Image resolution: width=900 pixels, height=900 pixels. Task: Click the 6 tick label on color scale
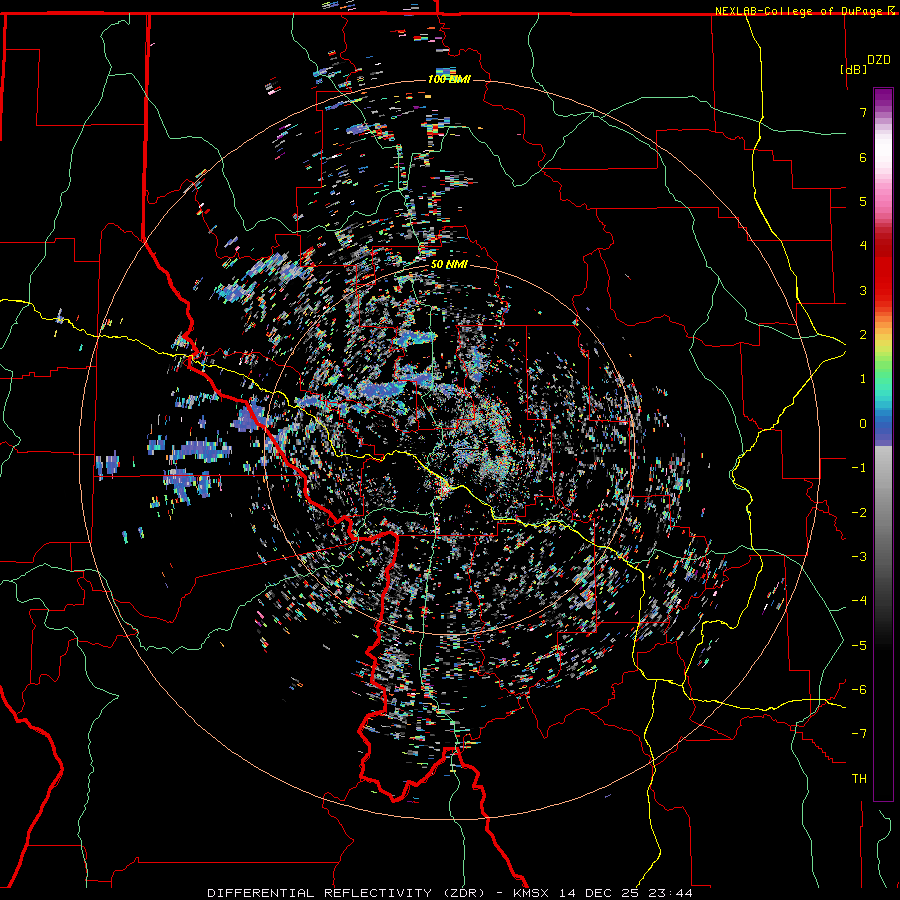(863, 157)
